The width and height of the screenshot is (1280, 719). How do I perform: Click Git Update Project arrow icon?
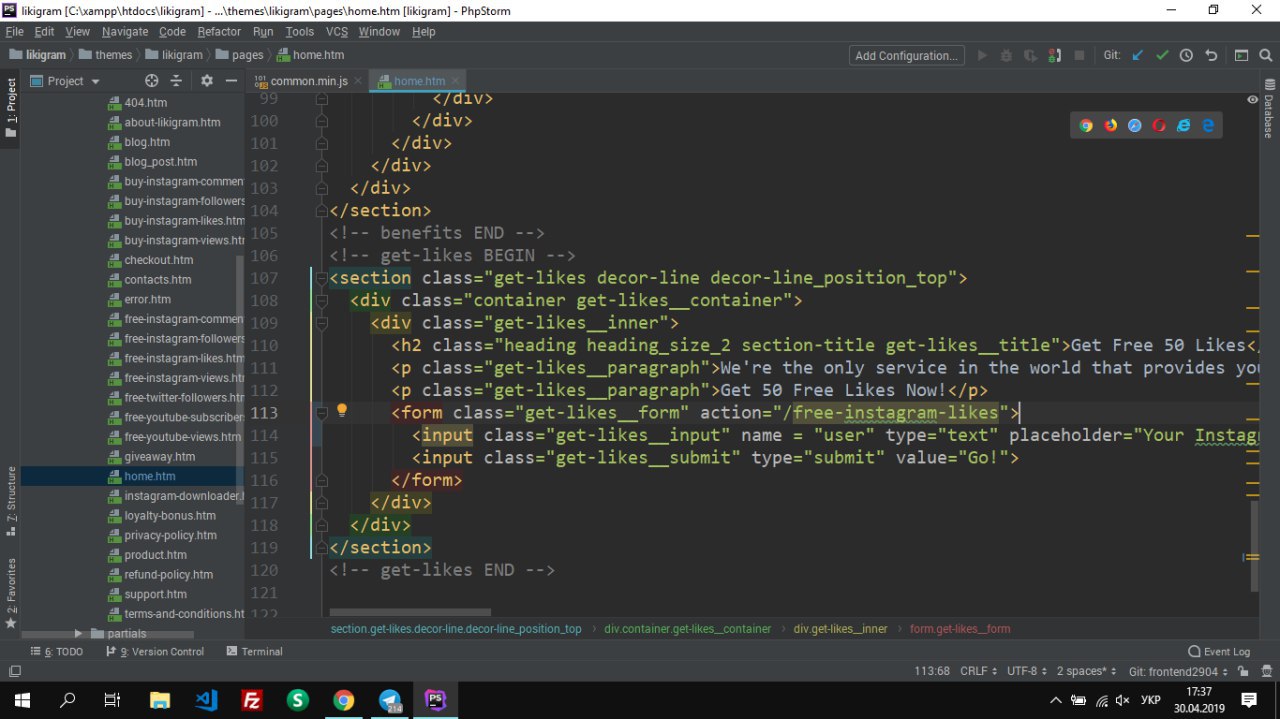pos(1138,55)
